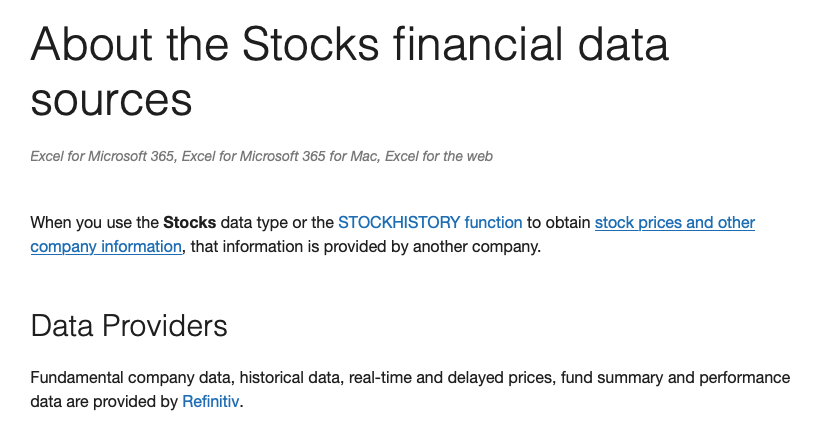Open the STOCKHISTORY function link
This screenshot has height=424, width=819.
(x=430, y=222)
